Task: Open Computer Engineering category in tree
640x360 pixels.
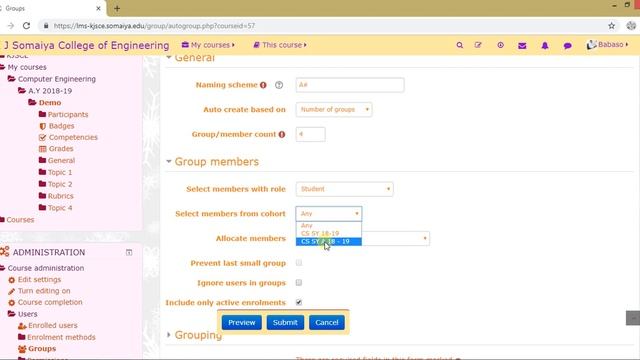Action: pos(57,79)
